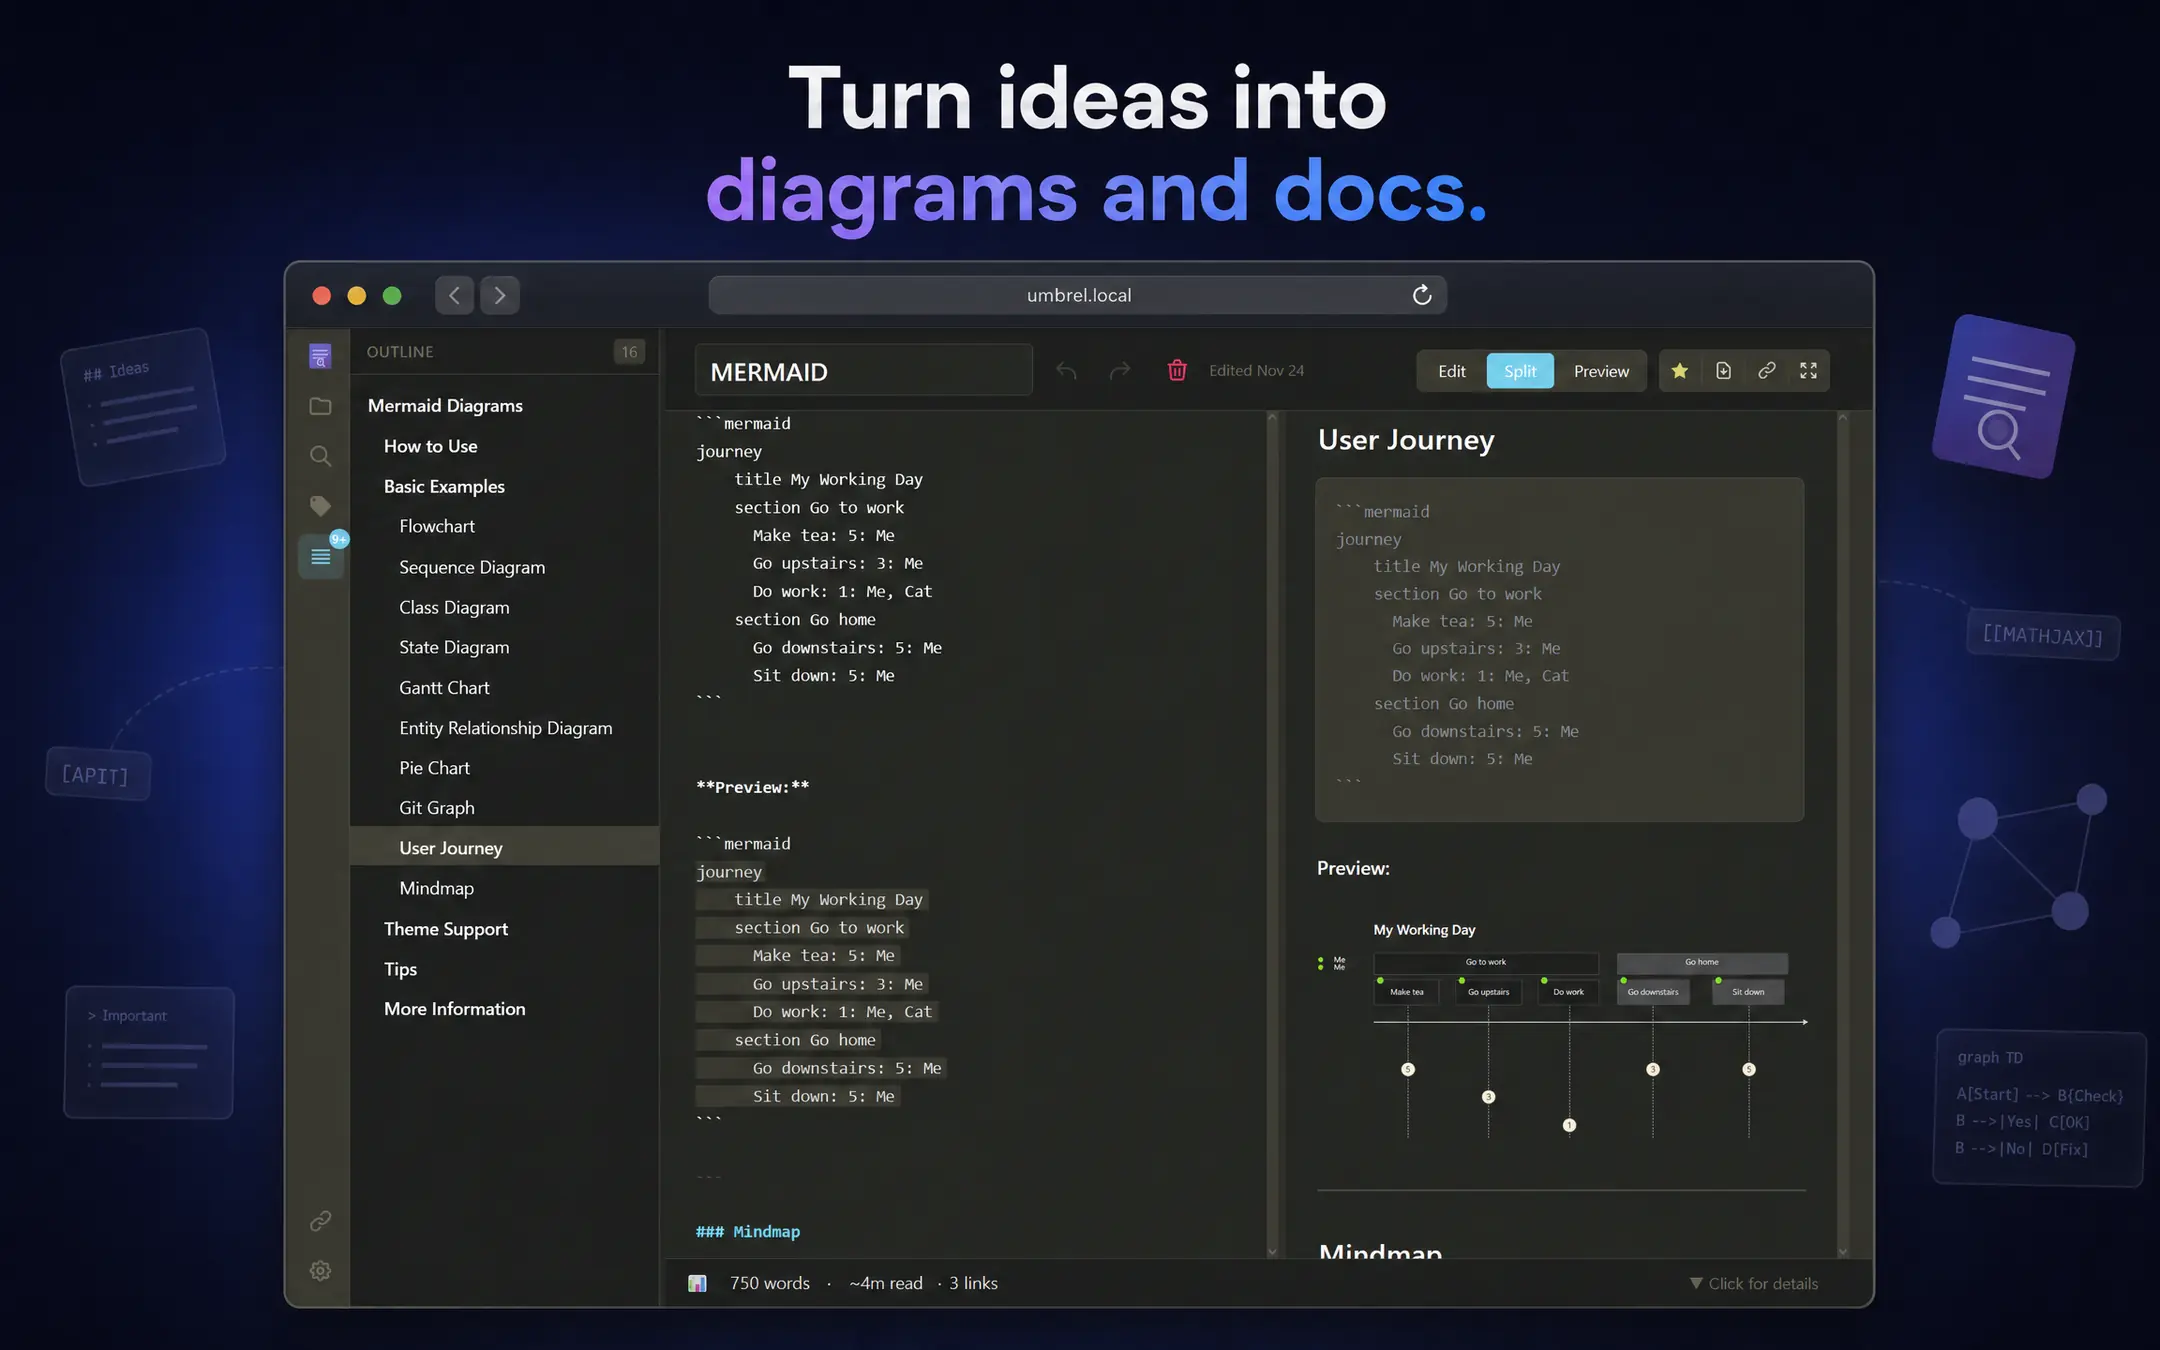Select Sequence Diagram in the outline
The width and height of the screenshot is (2160, 1350).
click(x=504, y=567)
